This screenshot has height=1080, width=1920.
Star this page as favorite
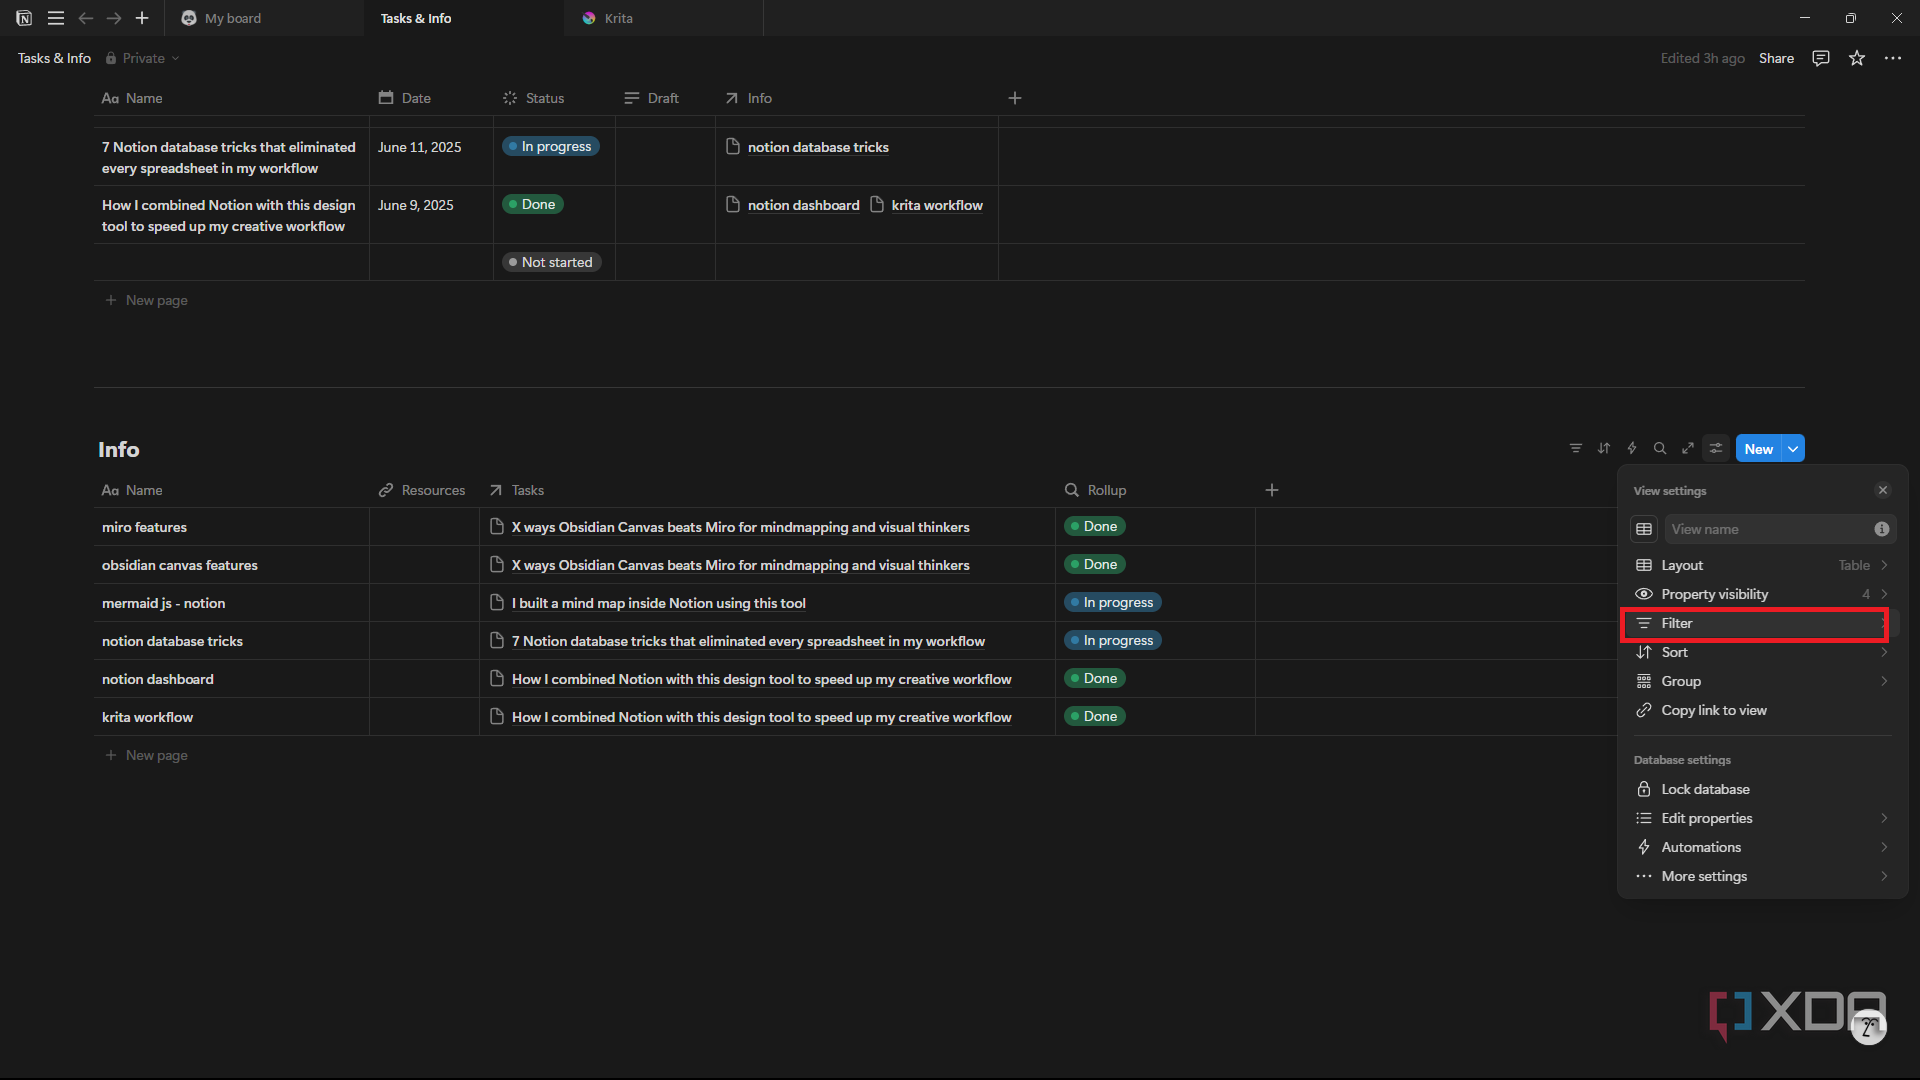pos(1857,58)
